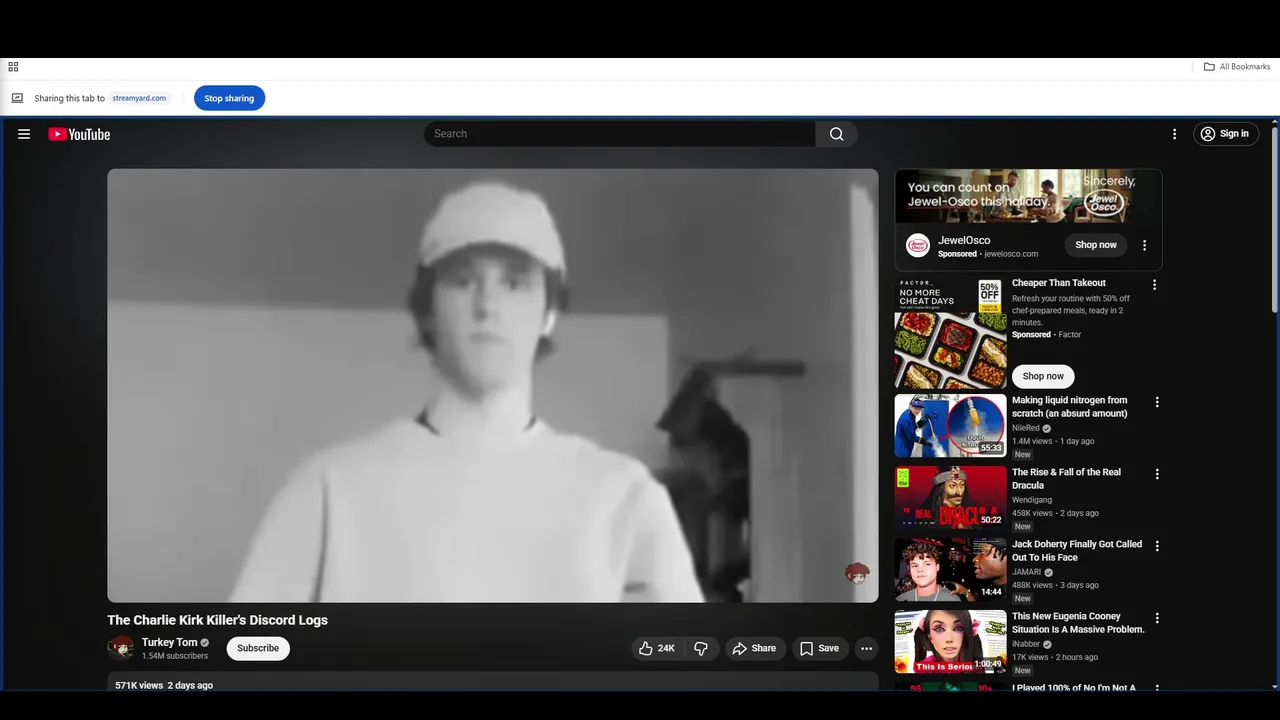This screenshot has height=720, width=1280.
Task: Click the Sign in button
Action: (x=1226, y=134)
